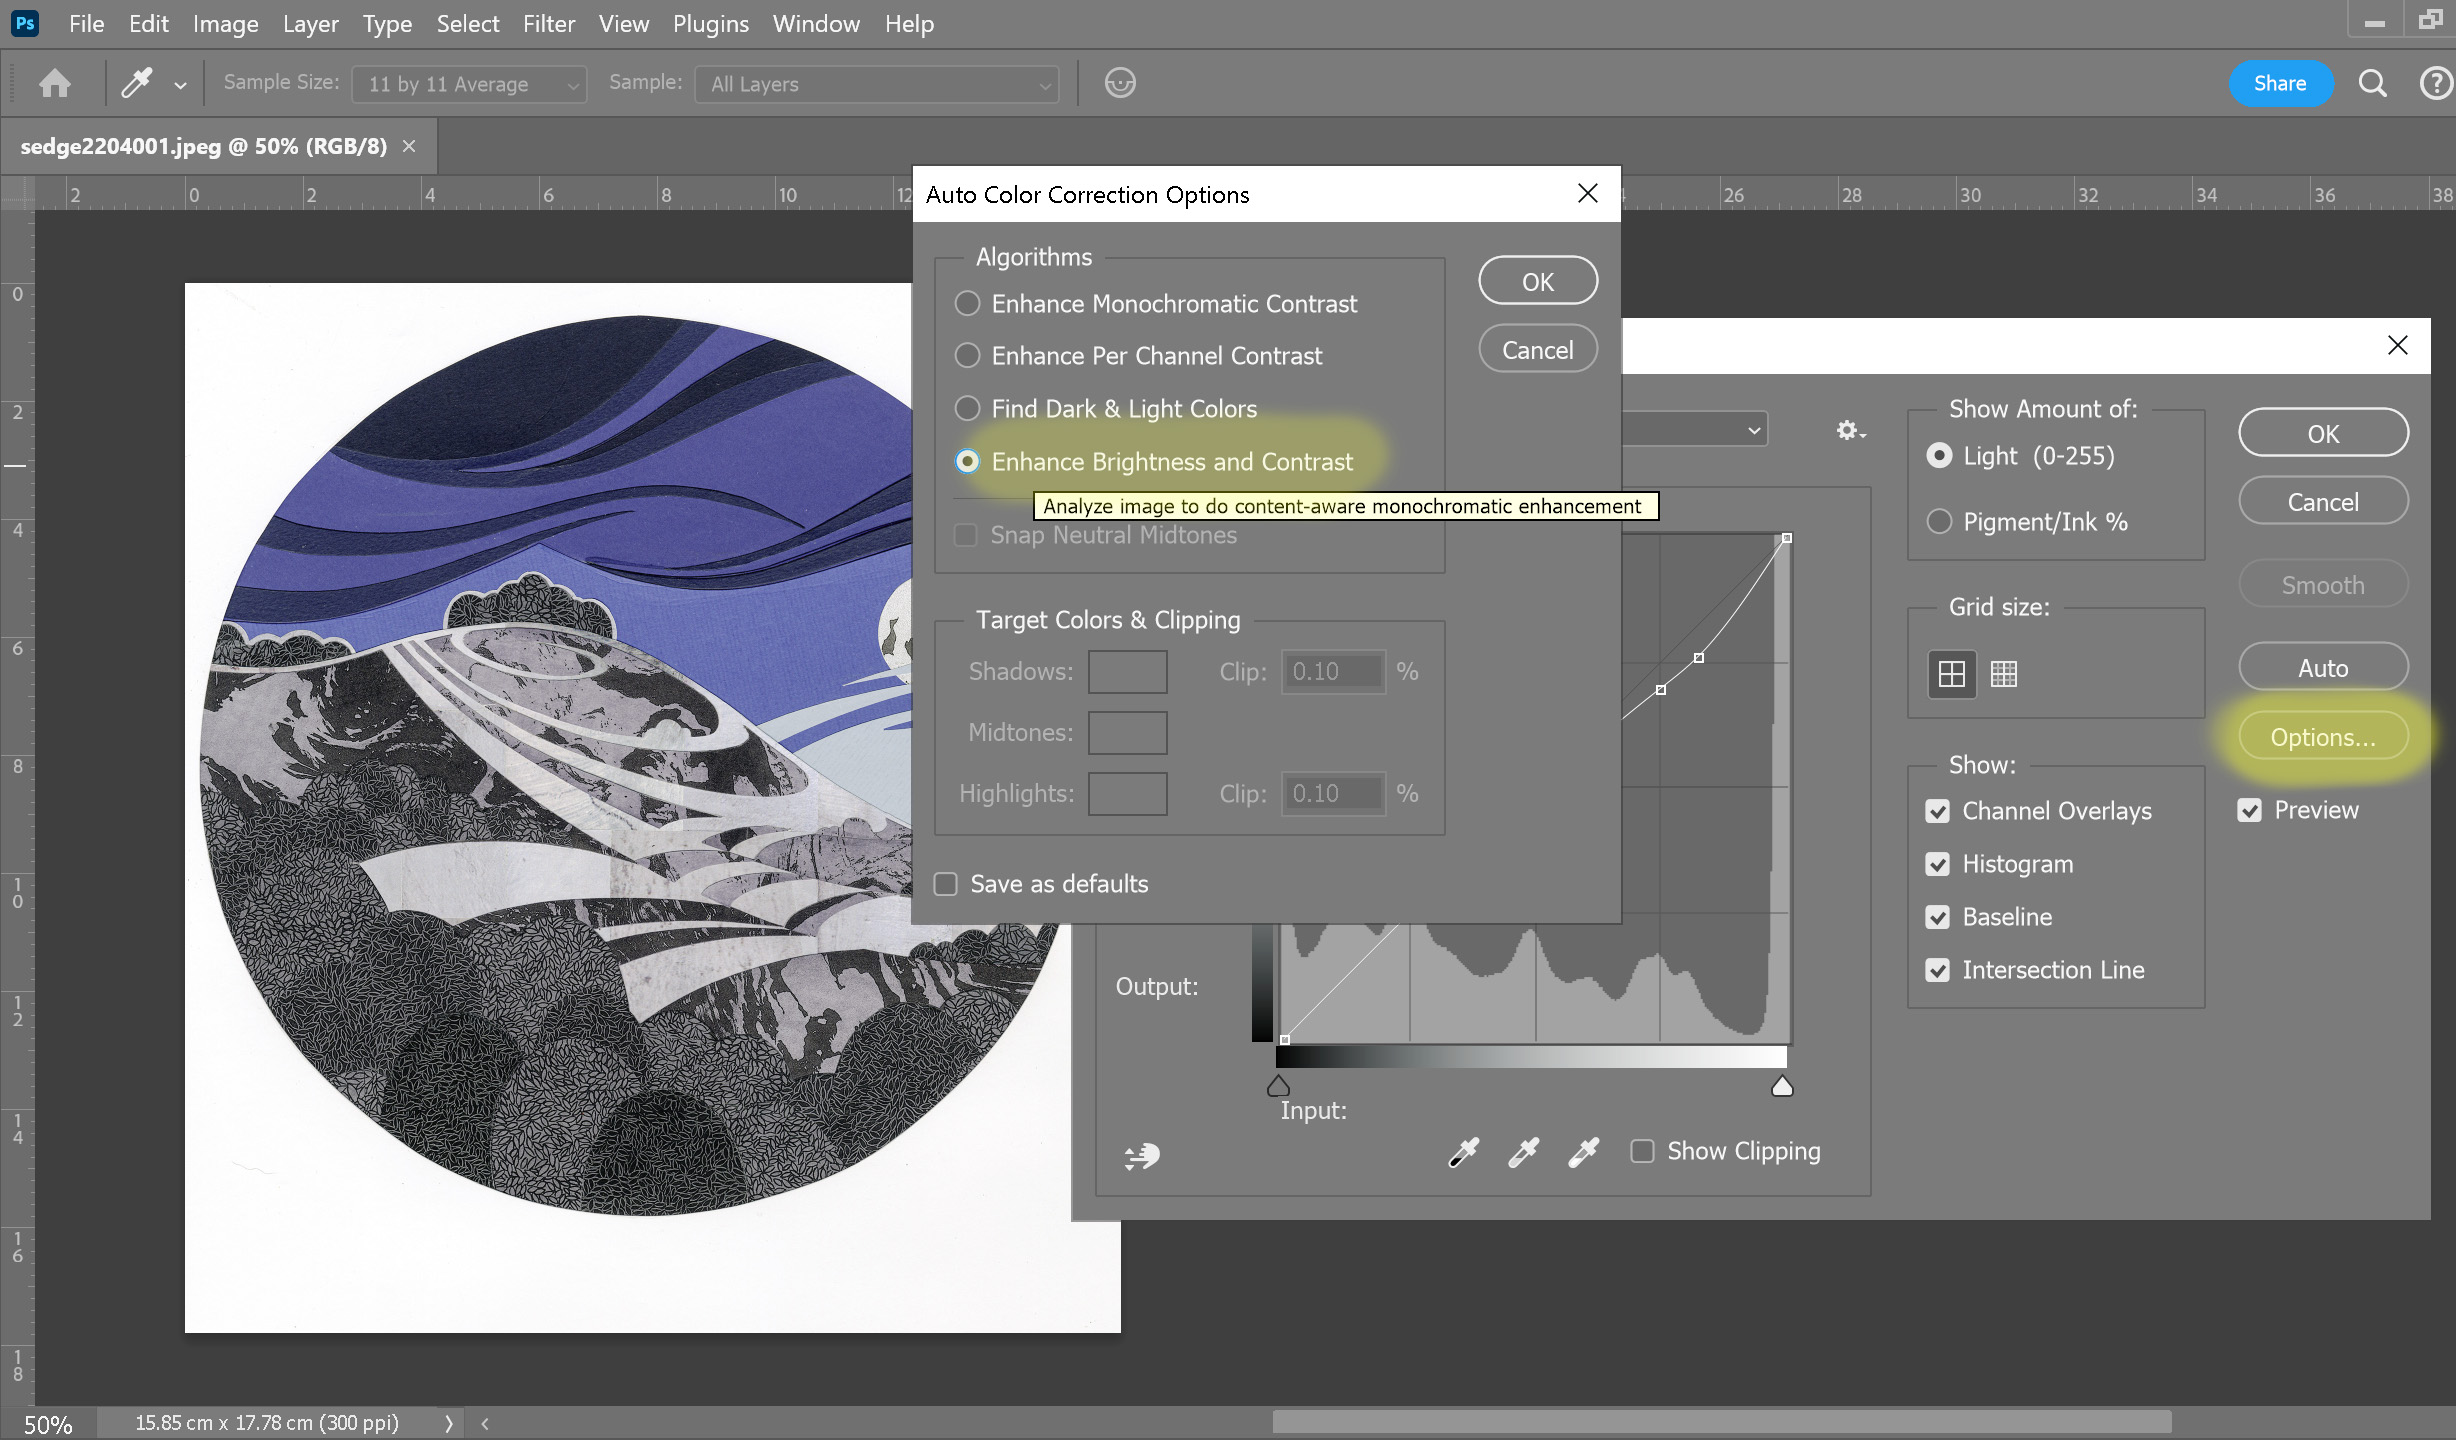Click the Home icon in options bar
This screenshot has width=2456, height=1440.
click(x=55, y=83)
